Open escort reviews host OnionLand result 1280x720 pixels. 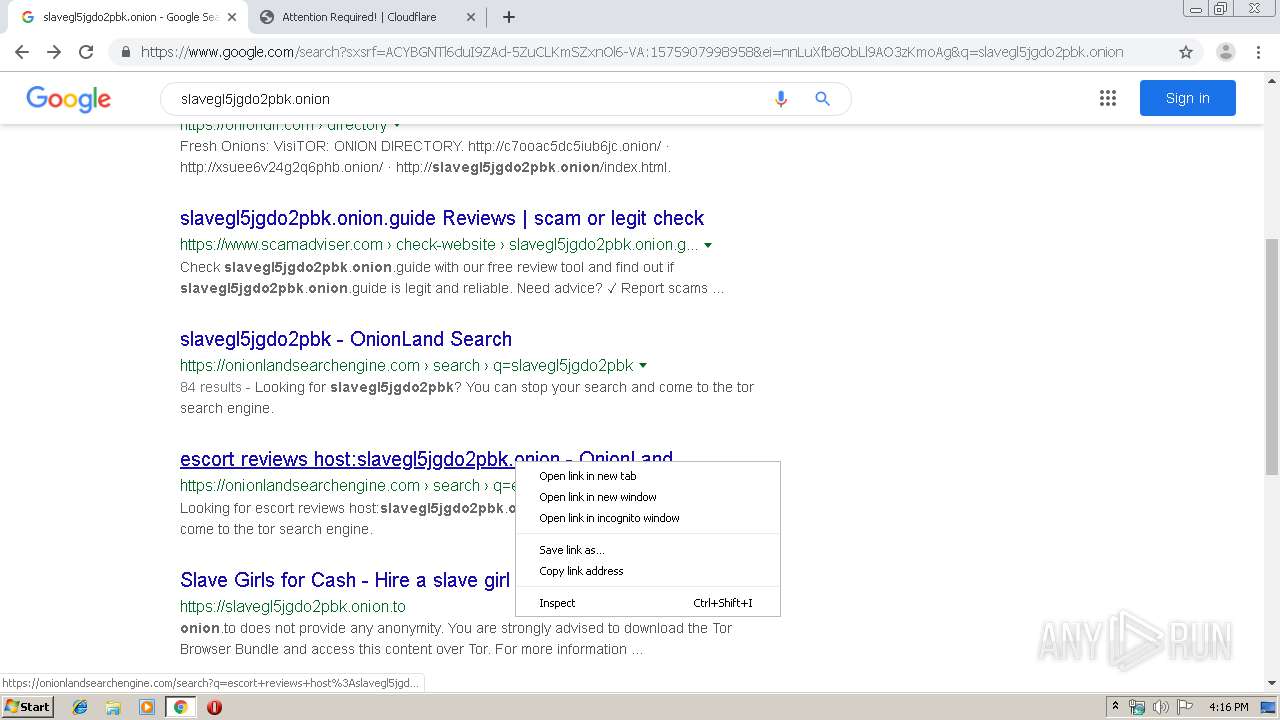coord(347,459)
